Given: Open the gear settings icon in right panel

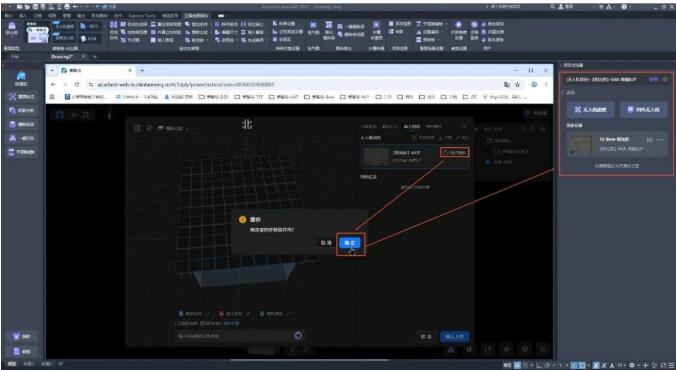Looking at the screenshot, I should [665, 79].
